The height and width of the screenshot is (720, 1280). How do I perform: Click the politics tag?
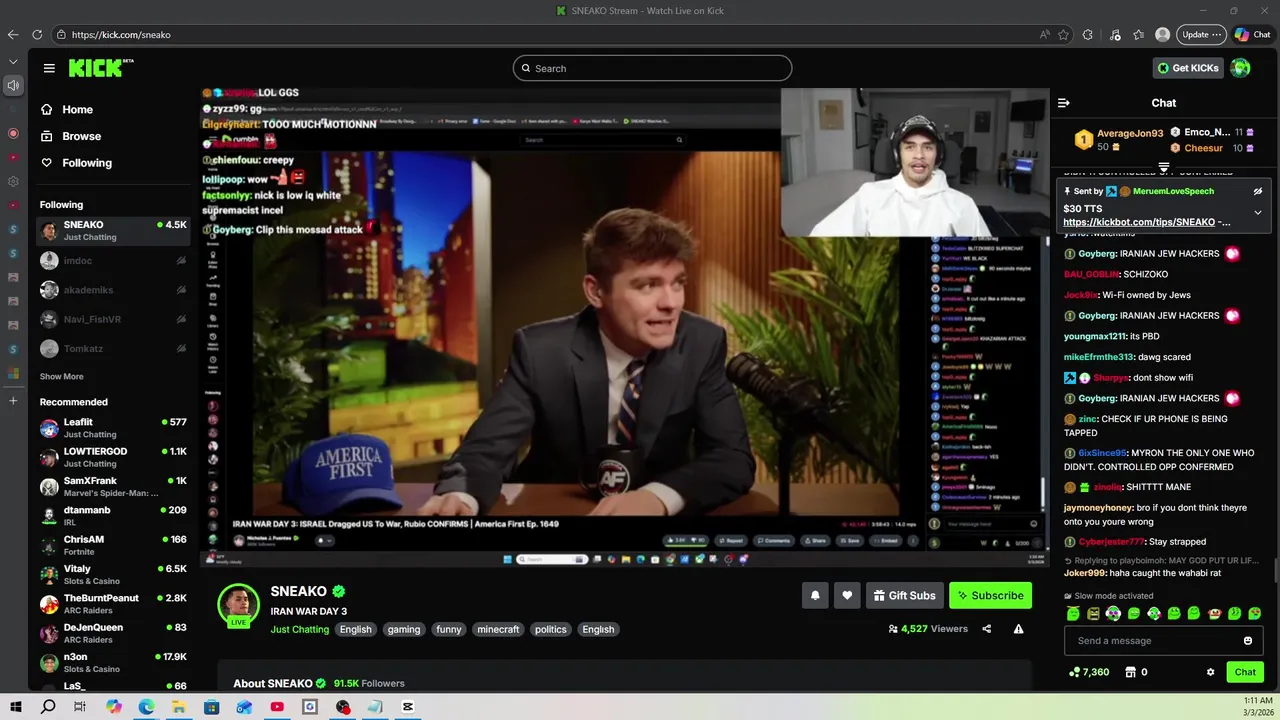(550, 629)
